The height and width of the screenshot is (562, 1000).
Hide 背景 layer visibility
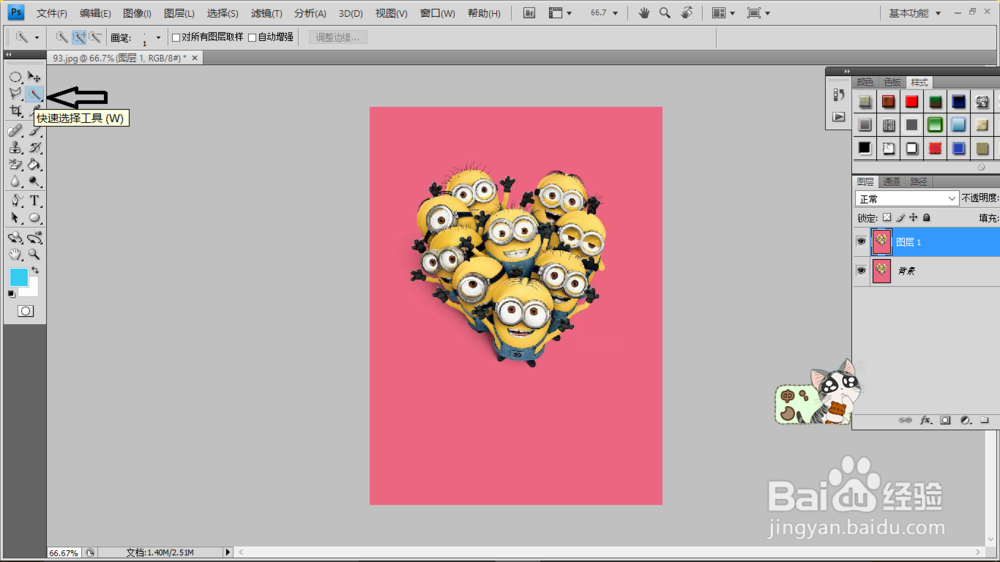pos(861,271)
